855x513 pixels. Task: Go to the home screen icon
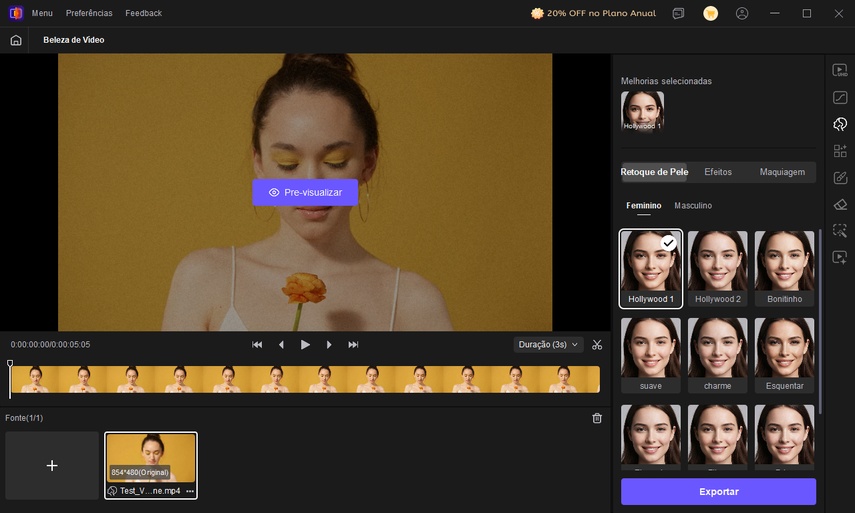click(x=16, y=40)
